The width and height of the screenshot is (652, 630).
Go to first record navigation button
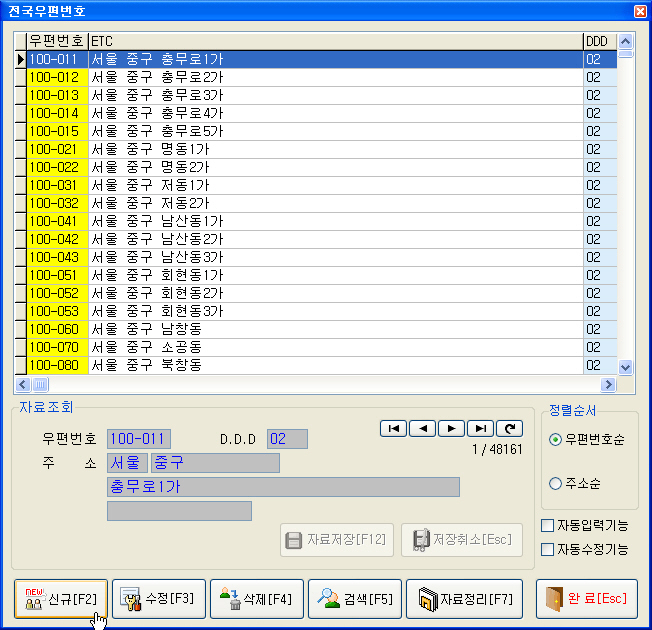click(393, 428)
